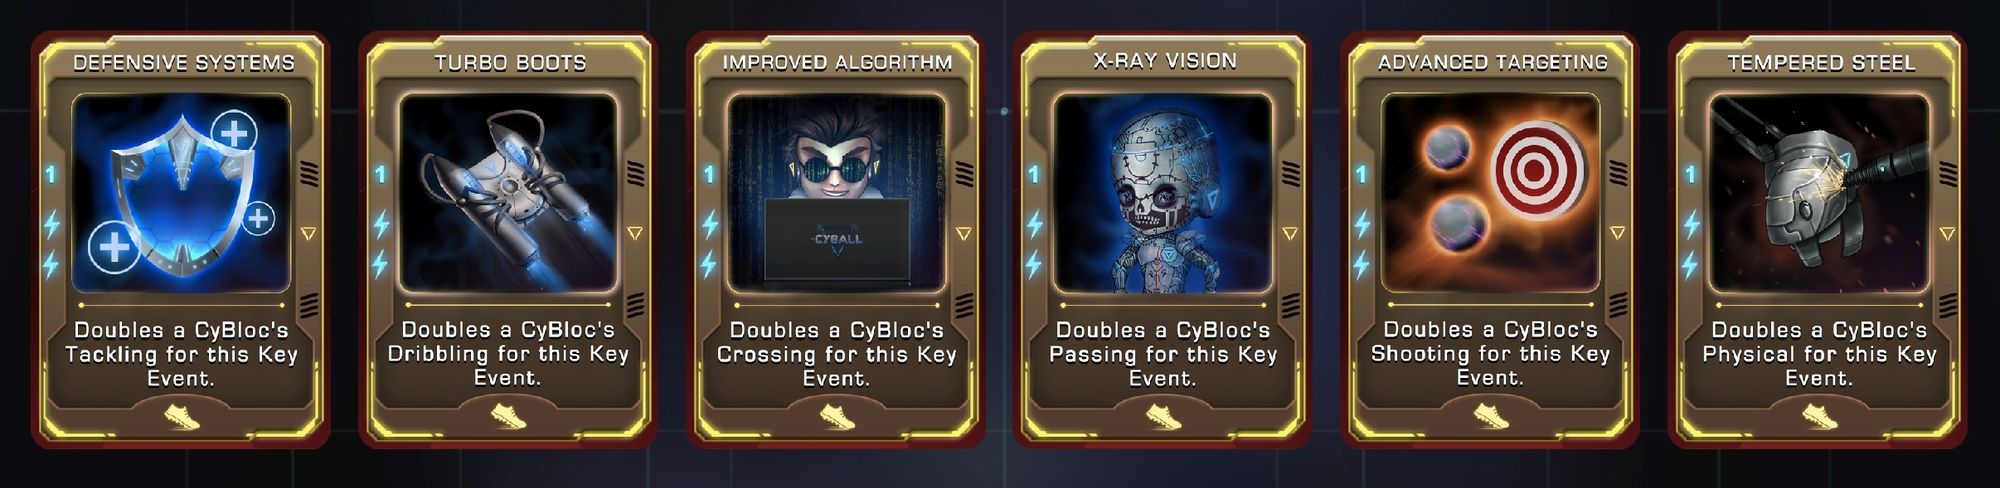The height and width of the screenshot is (488, 2000).
Task: Click the shoe icon on Advanced Targeting card
Action: point(1491,416)
